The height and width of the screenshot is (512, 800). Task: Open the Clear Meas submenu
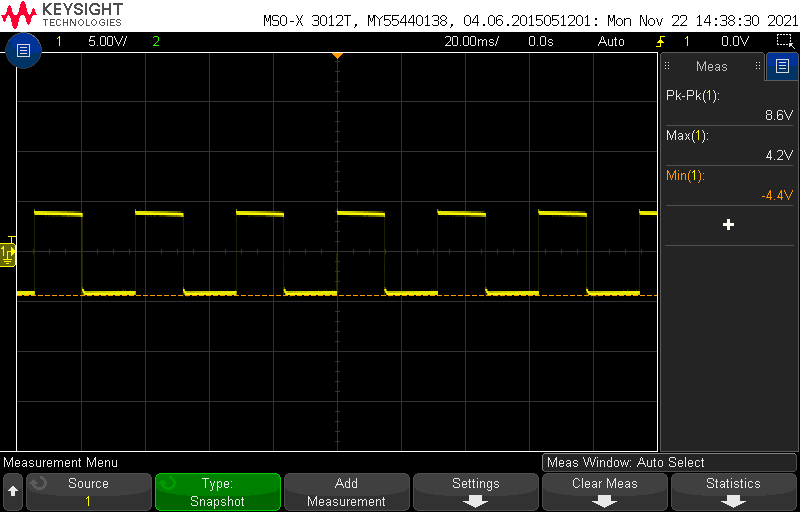(605, 492)
